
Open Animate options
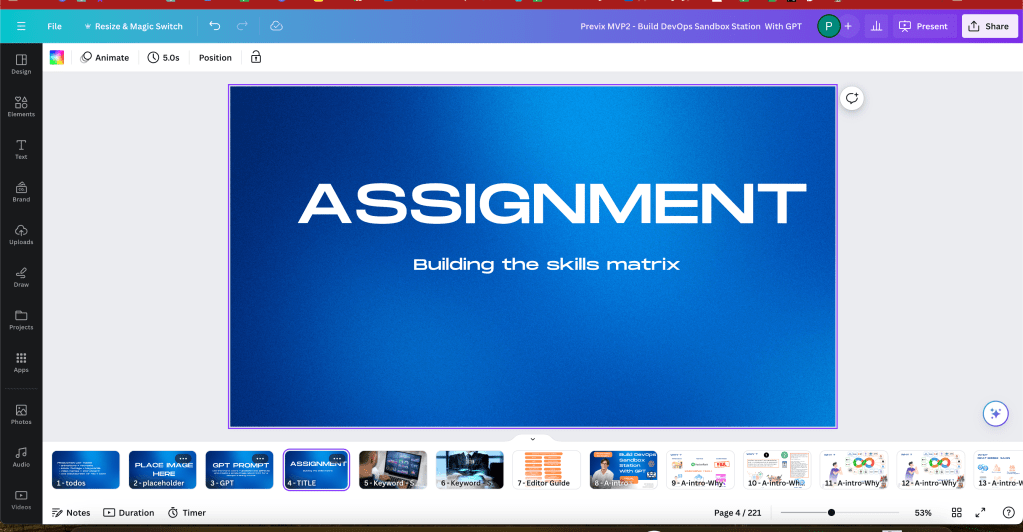point(104,57)
